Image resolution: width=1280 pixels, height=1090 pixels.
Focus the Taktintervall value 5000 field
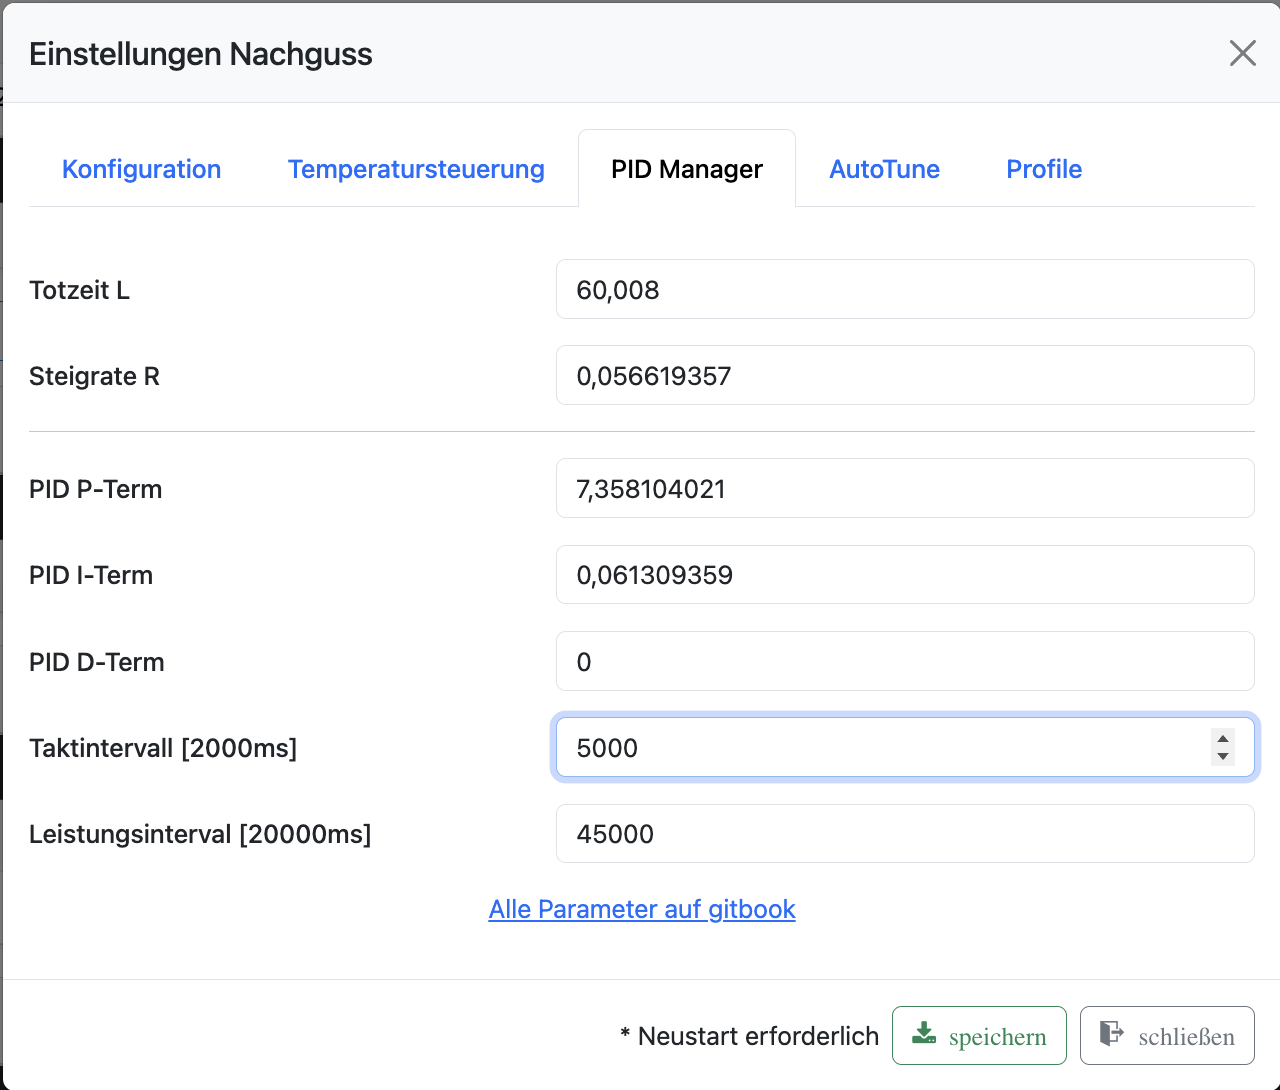(x=880, y=748)
